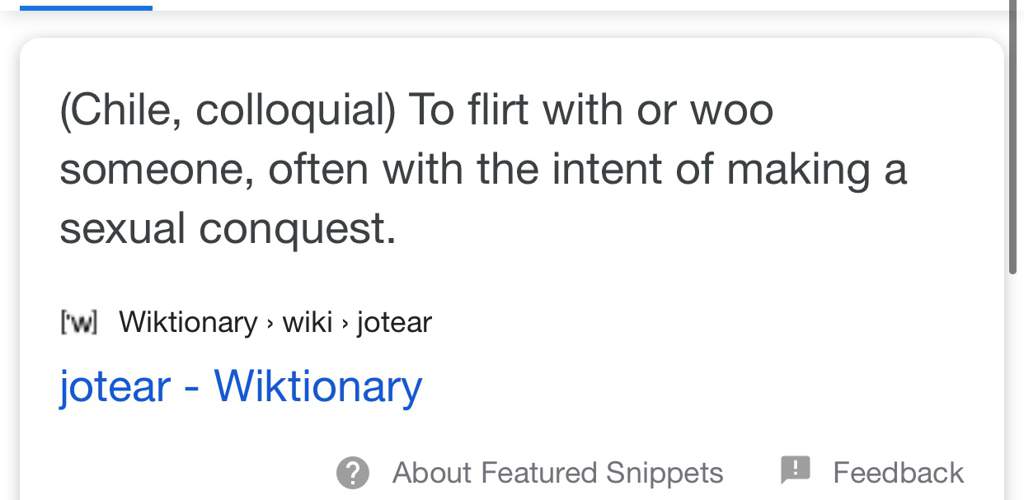This screenshot has height=500, width=1024.
Task: Click 'Wiktionary' in the breadcrumb
Action: click(188, 322)
